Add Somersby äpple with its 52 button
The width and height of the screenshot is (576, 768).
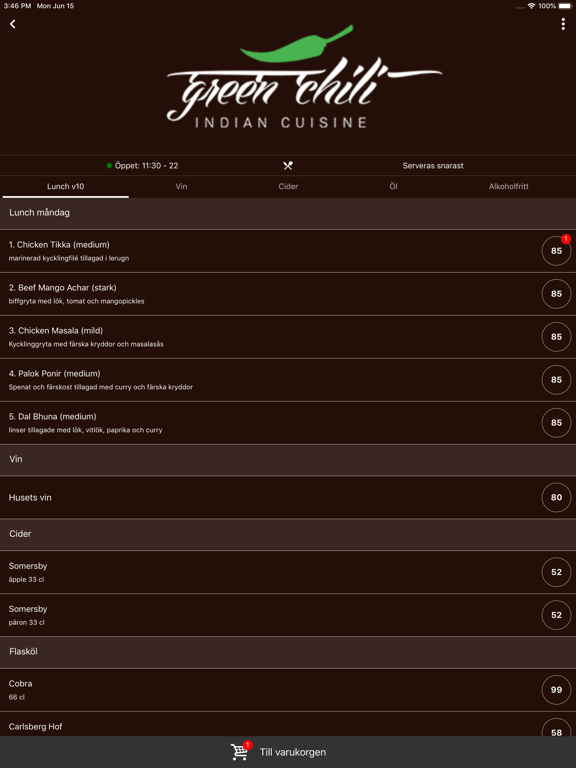click(x=556, y=572)
